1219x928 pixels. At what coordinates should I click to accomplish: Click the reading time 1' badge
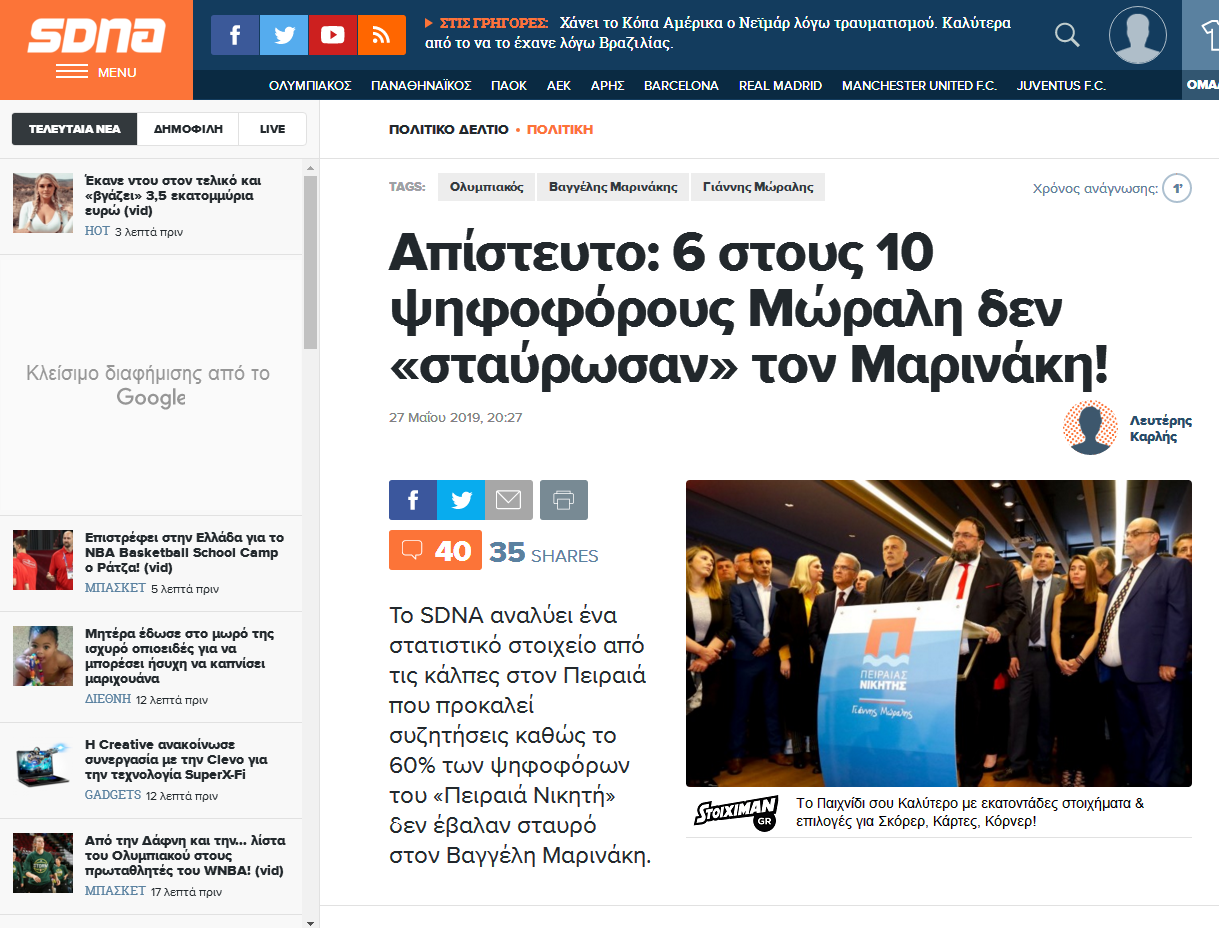(1177, 188)
